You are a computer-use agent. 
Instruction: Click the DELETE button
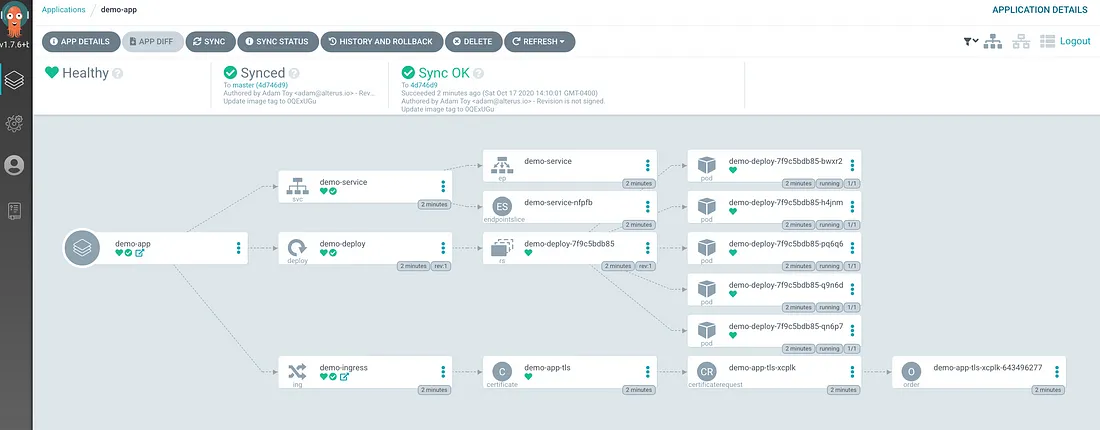click(x=474, y=41)
